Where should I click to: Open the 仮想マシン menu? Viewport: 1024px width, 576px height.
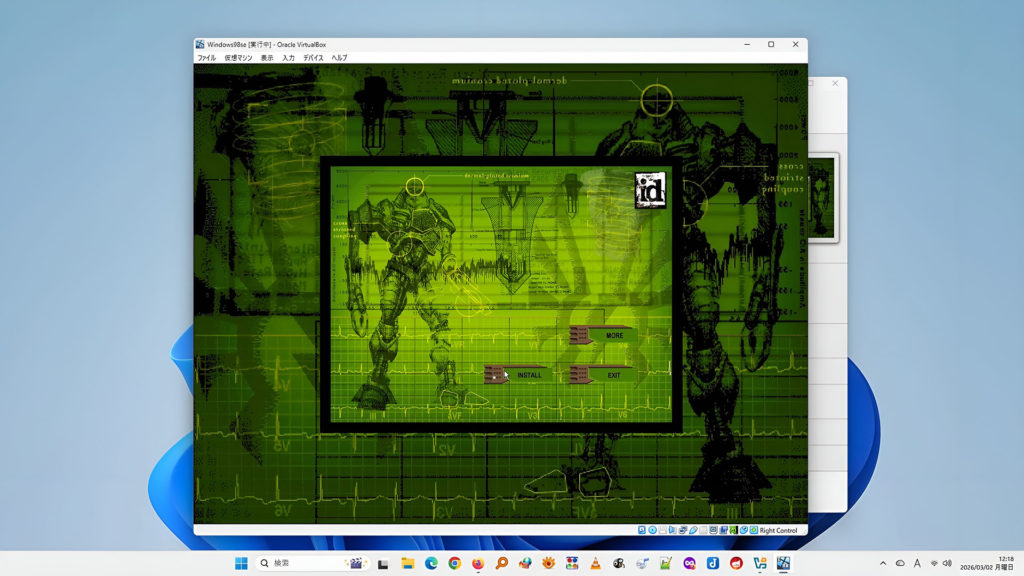pyautogui.click(x=238, y=58)
